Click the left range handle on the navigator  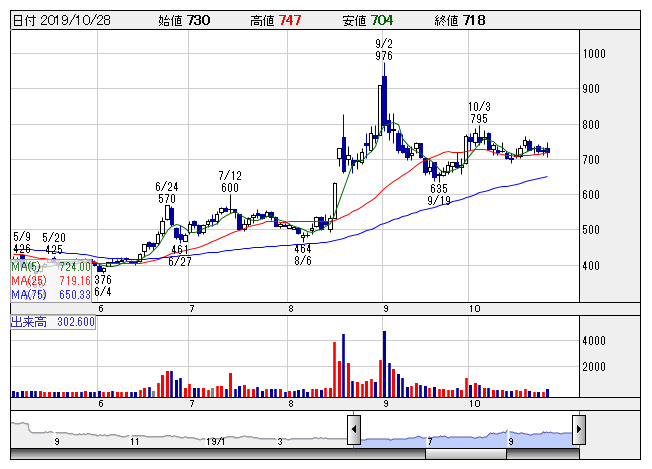point(354,431)
